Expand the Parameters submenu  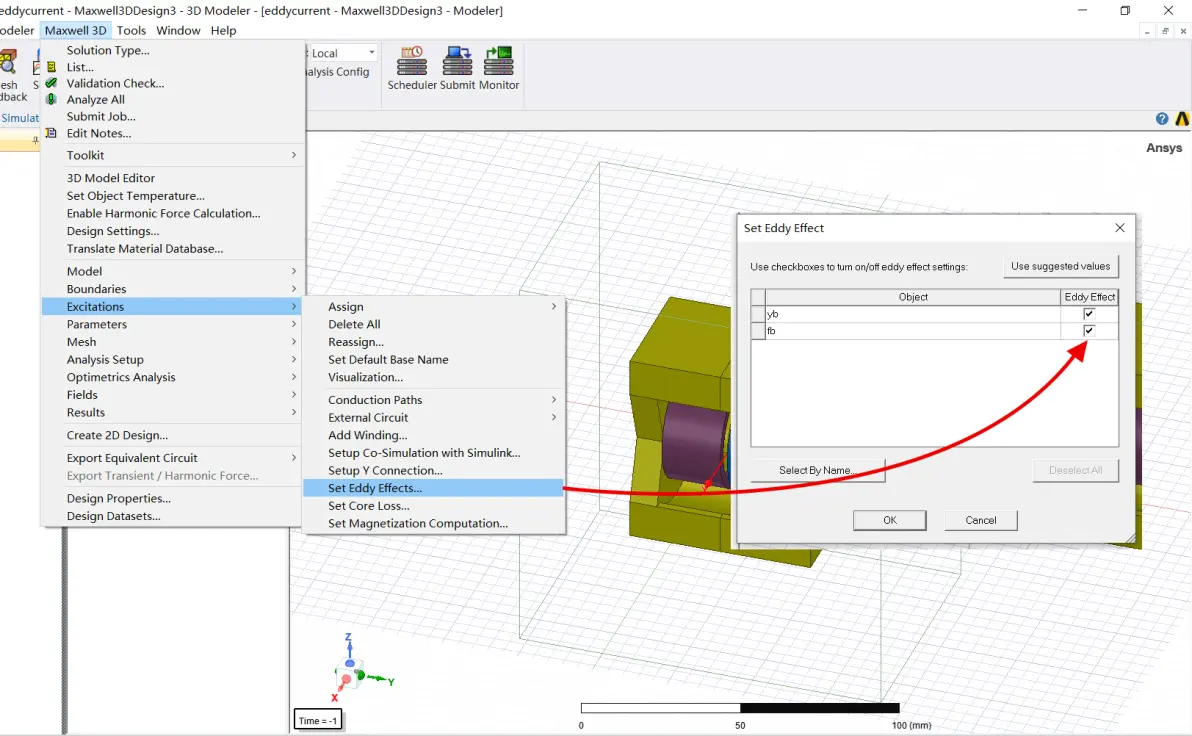[x=293, y=324]
